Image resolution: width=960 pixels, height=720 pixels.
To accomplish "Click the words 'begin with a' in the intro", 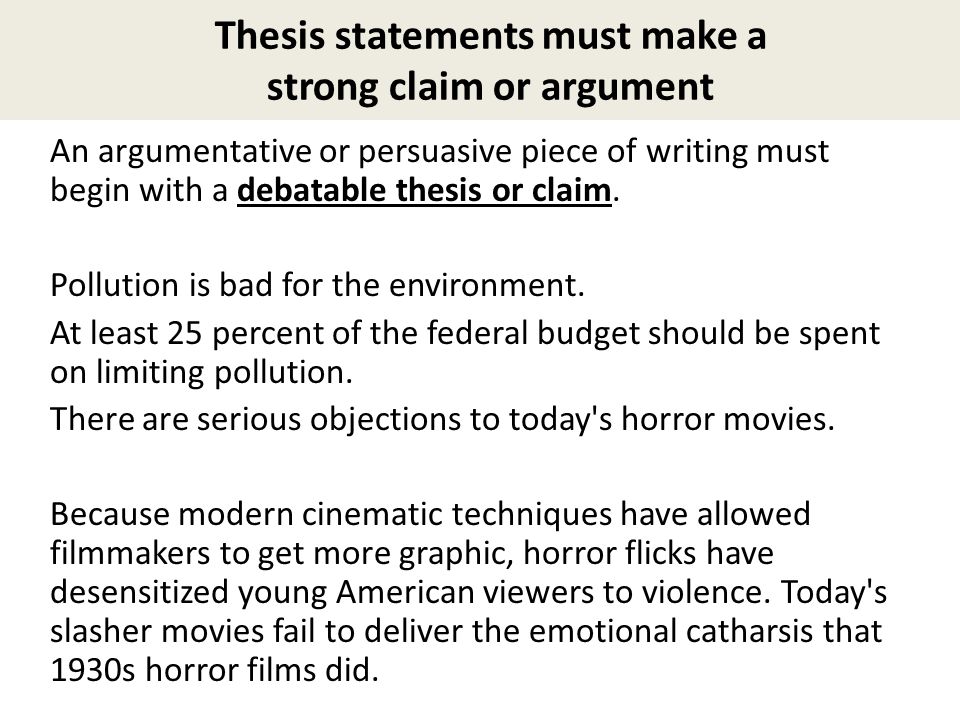I will pos(139,190).
